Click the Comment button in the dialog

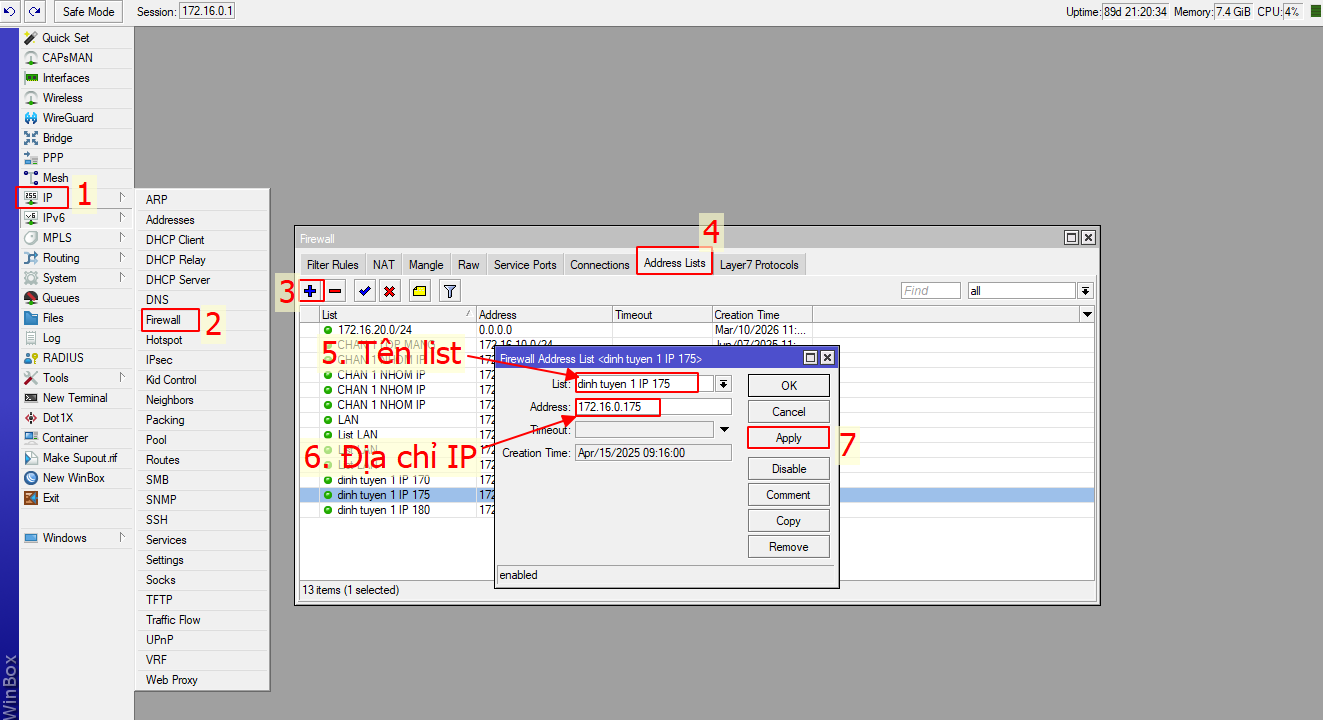[x=788, y=494]
